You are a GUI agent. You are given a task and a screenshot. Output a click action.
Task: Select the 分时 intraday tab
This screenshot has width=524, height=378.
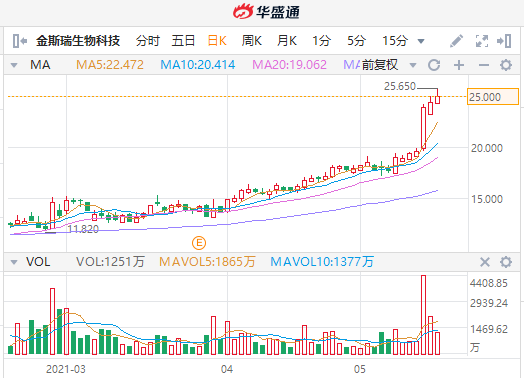(x=148, y=41)
